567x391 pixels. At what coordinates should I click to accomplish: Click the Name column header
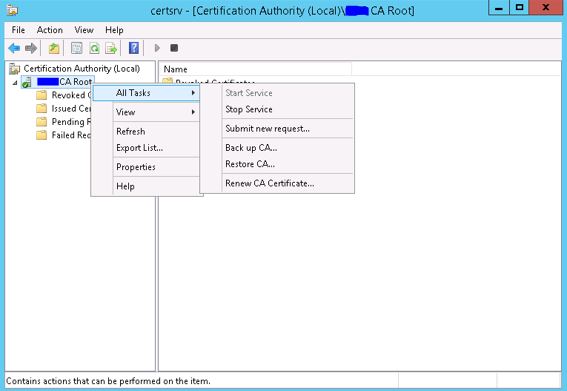tap(255, 69)
